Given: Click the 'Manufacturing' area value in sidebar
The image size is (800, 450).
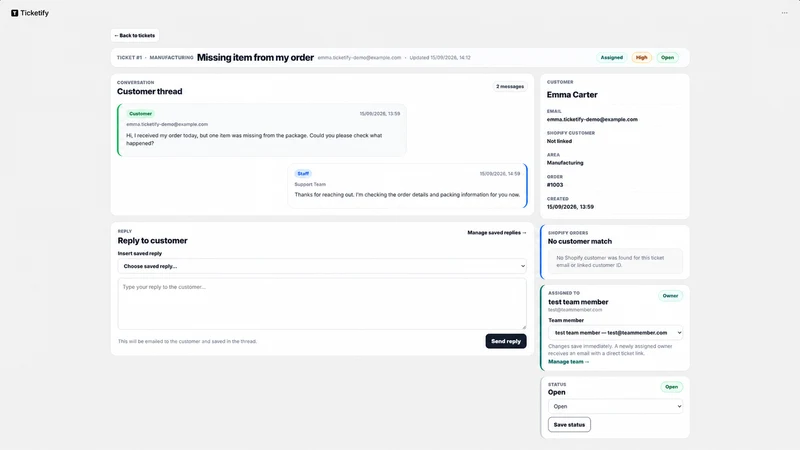Looking at the screenshot, I should [x=565, y=163].
